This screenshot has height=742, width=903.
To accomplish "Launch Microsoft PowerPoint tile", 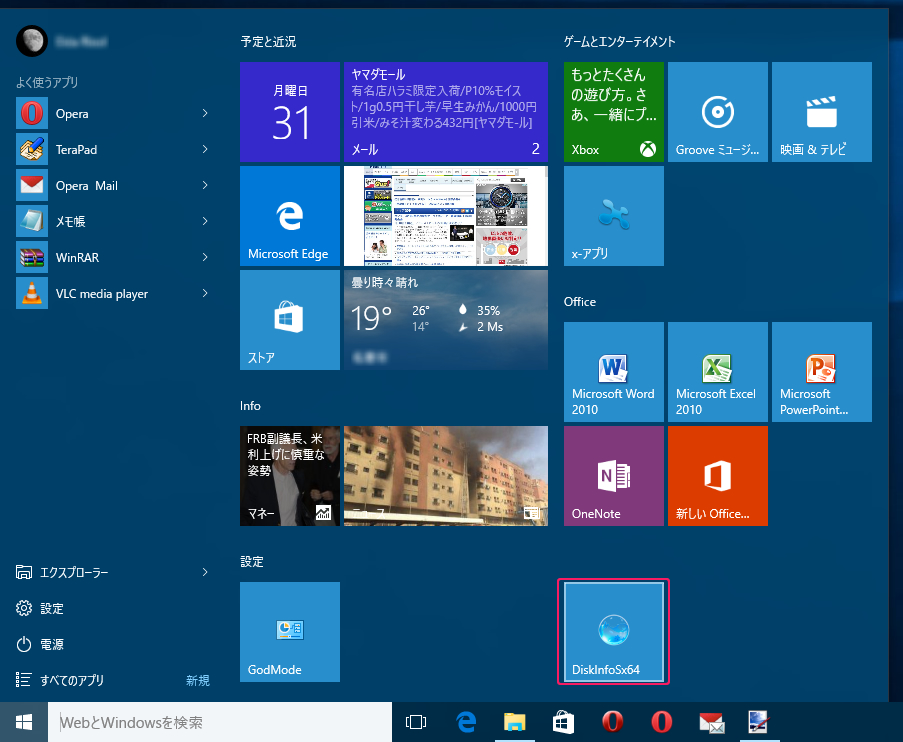I will pyautogui.click(x=822, y=372).
